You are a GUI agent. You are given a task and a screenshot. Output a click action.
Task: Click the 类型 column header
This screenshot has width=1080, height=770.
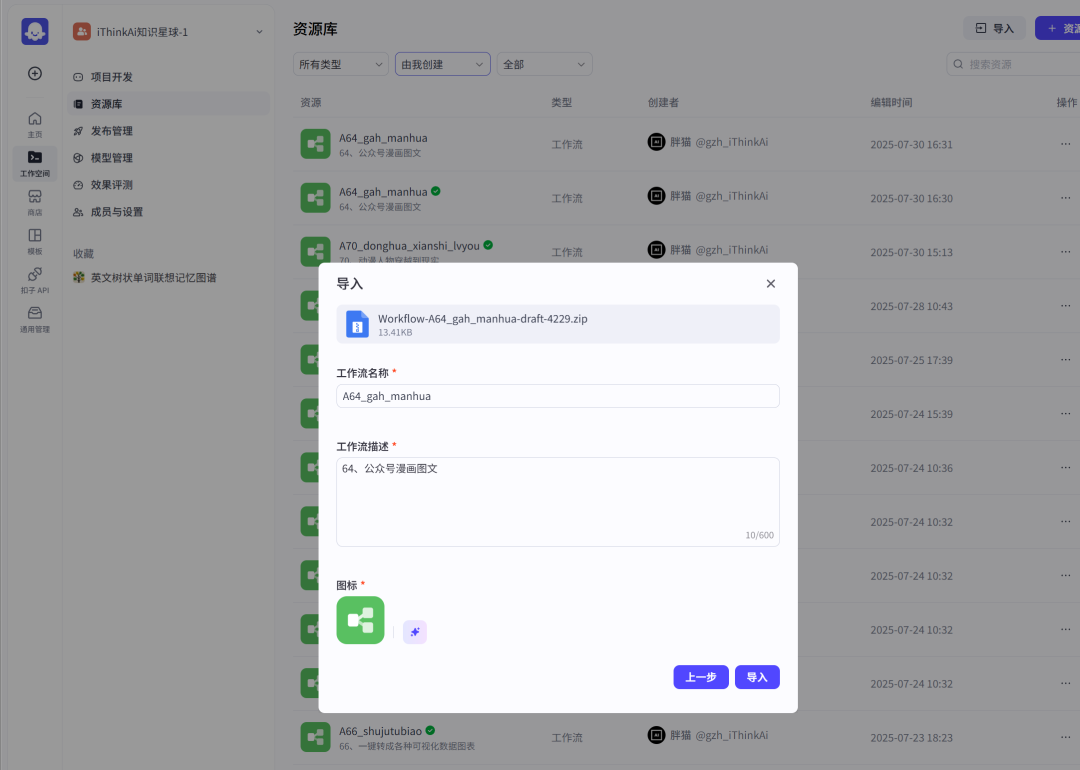(x=561, y=102)
